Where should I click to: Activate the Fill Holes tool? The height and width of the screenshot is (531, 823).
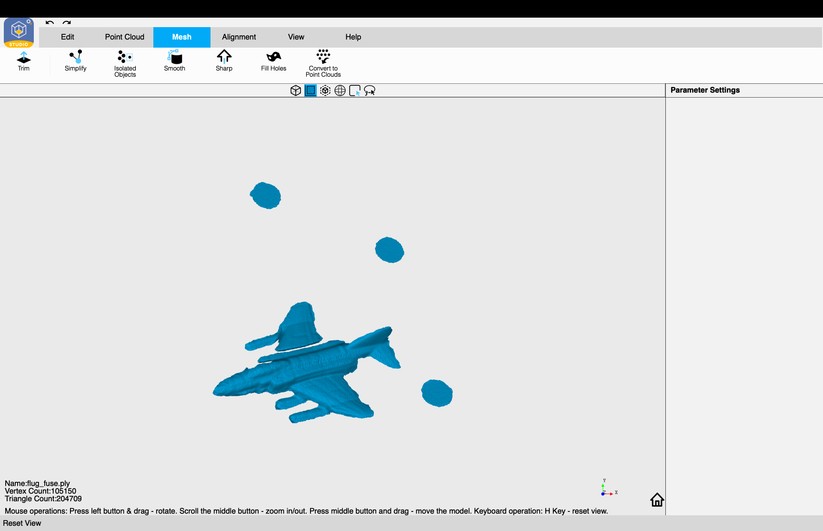273,61
